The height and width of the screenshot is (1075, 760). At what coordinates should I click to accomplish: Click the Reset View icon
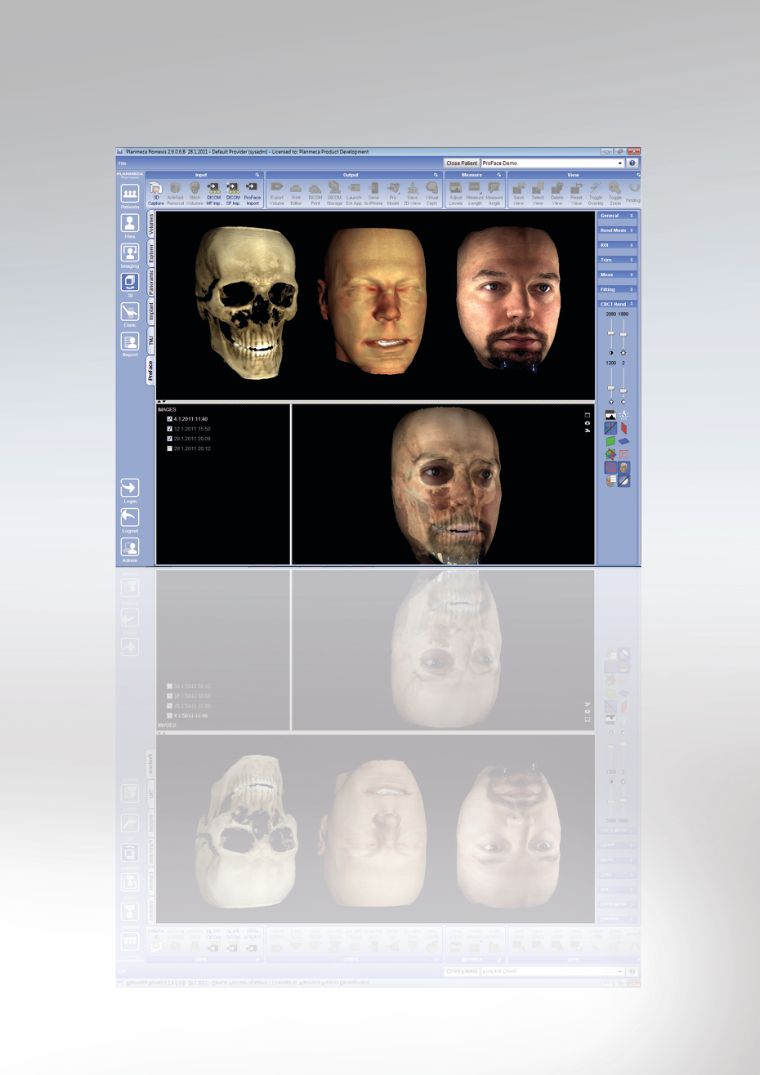click(576, 193)
